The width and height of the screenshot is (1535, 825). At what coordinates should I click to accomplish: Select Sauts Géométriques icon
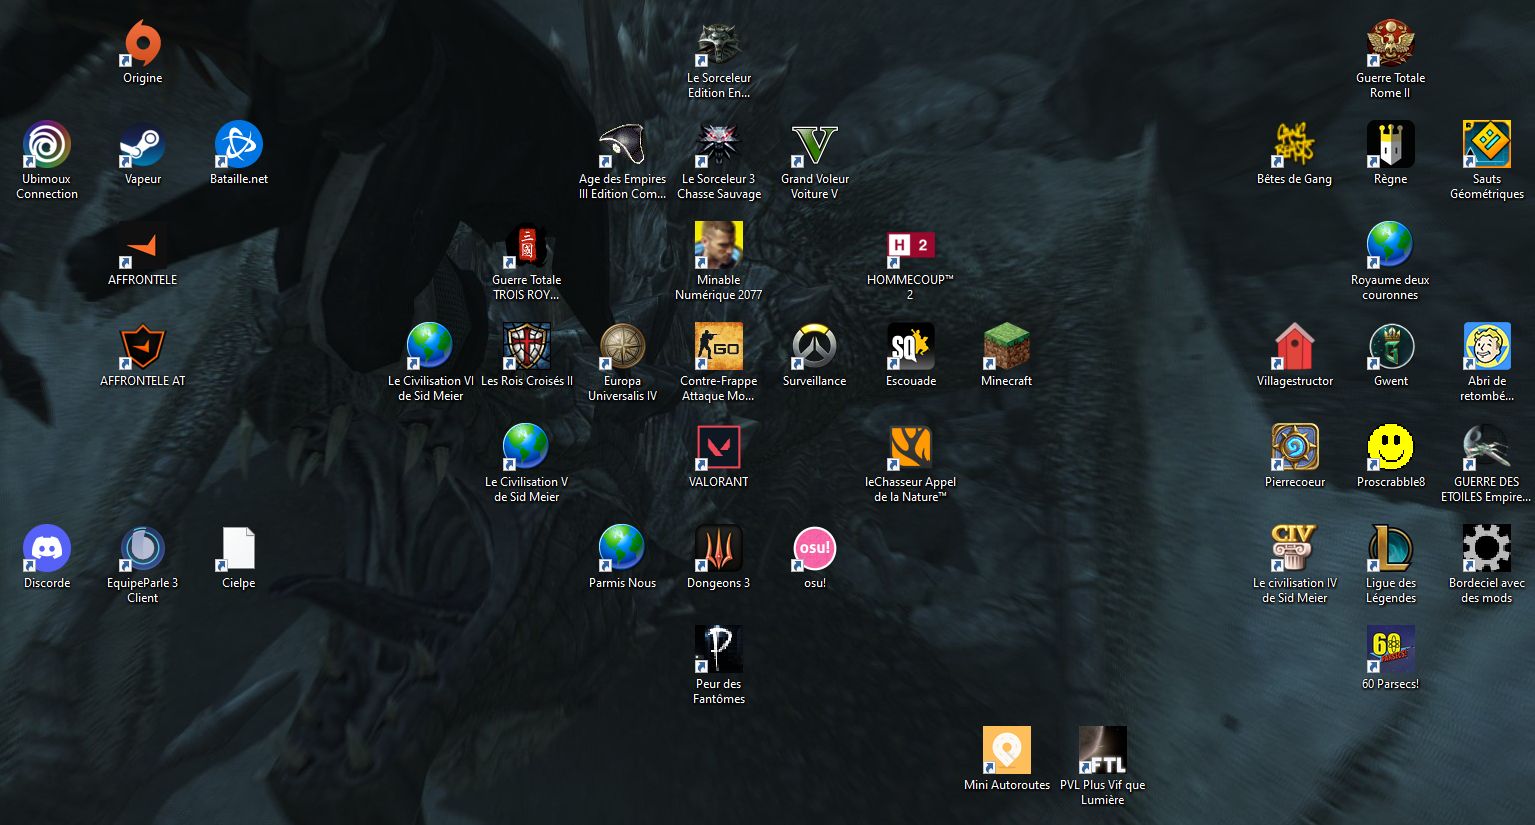pos(1487,145)
